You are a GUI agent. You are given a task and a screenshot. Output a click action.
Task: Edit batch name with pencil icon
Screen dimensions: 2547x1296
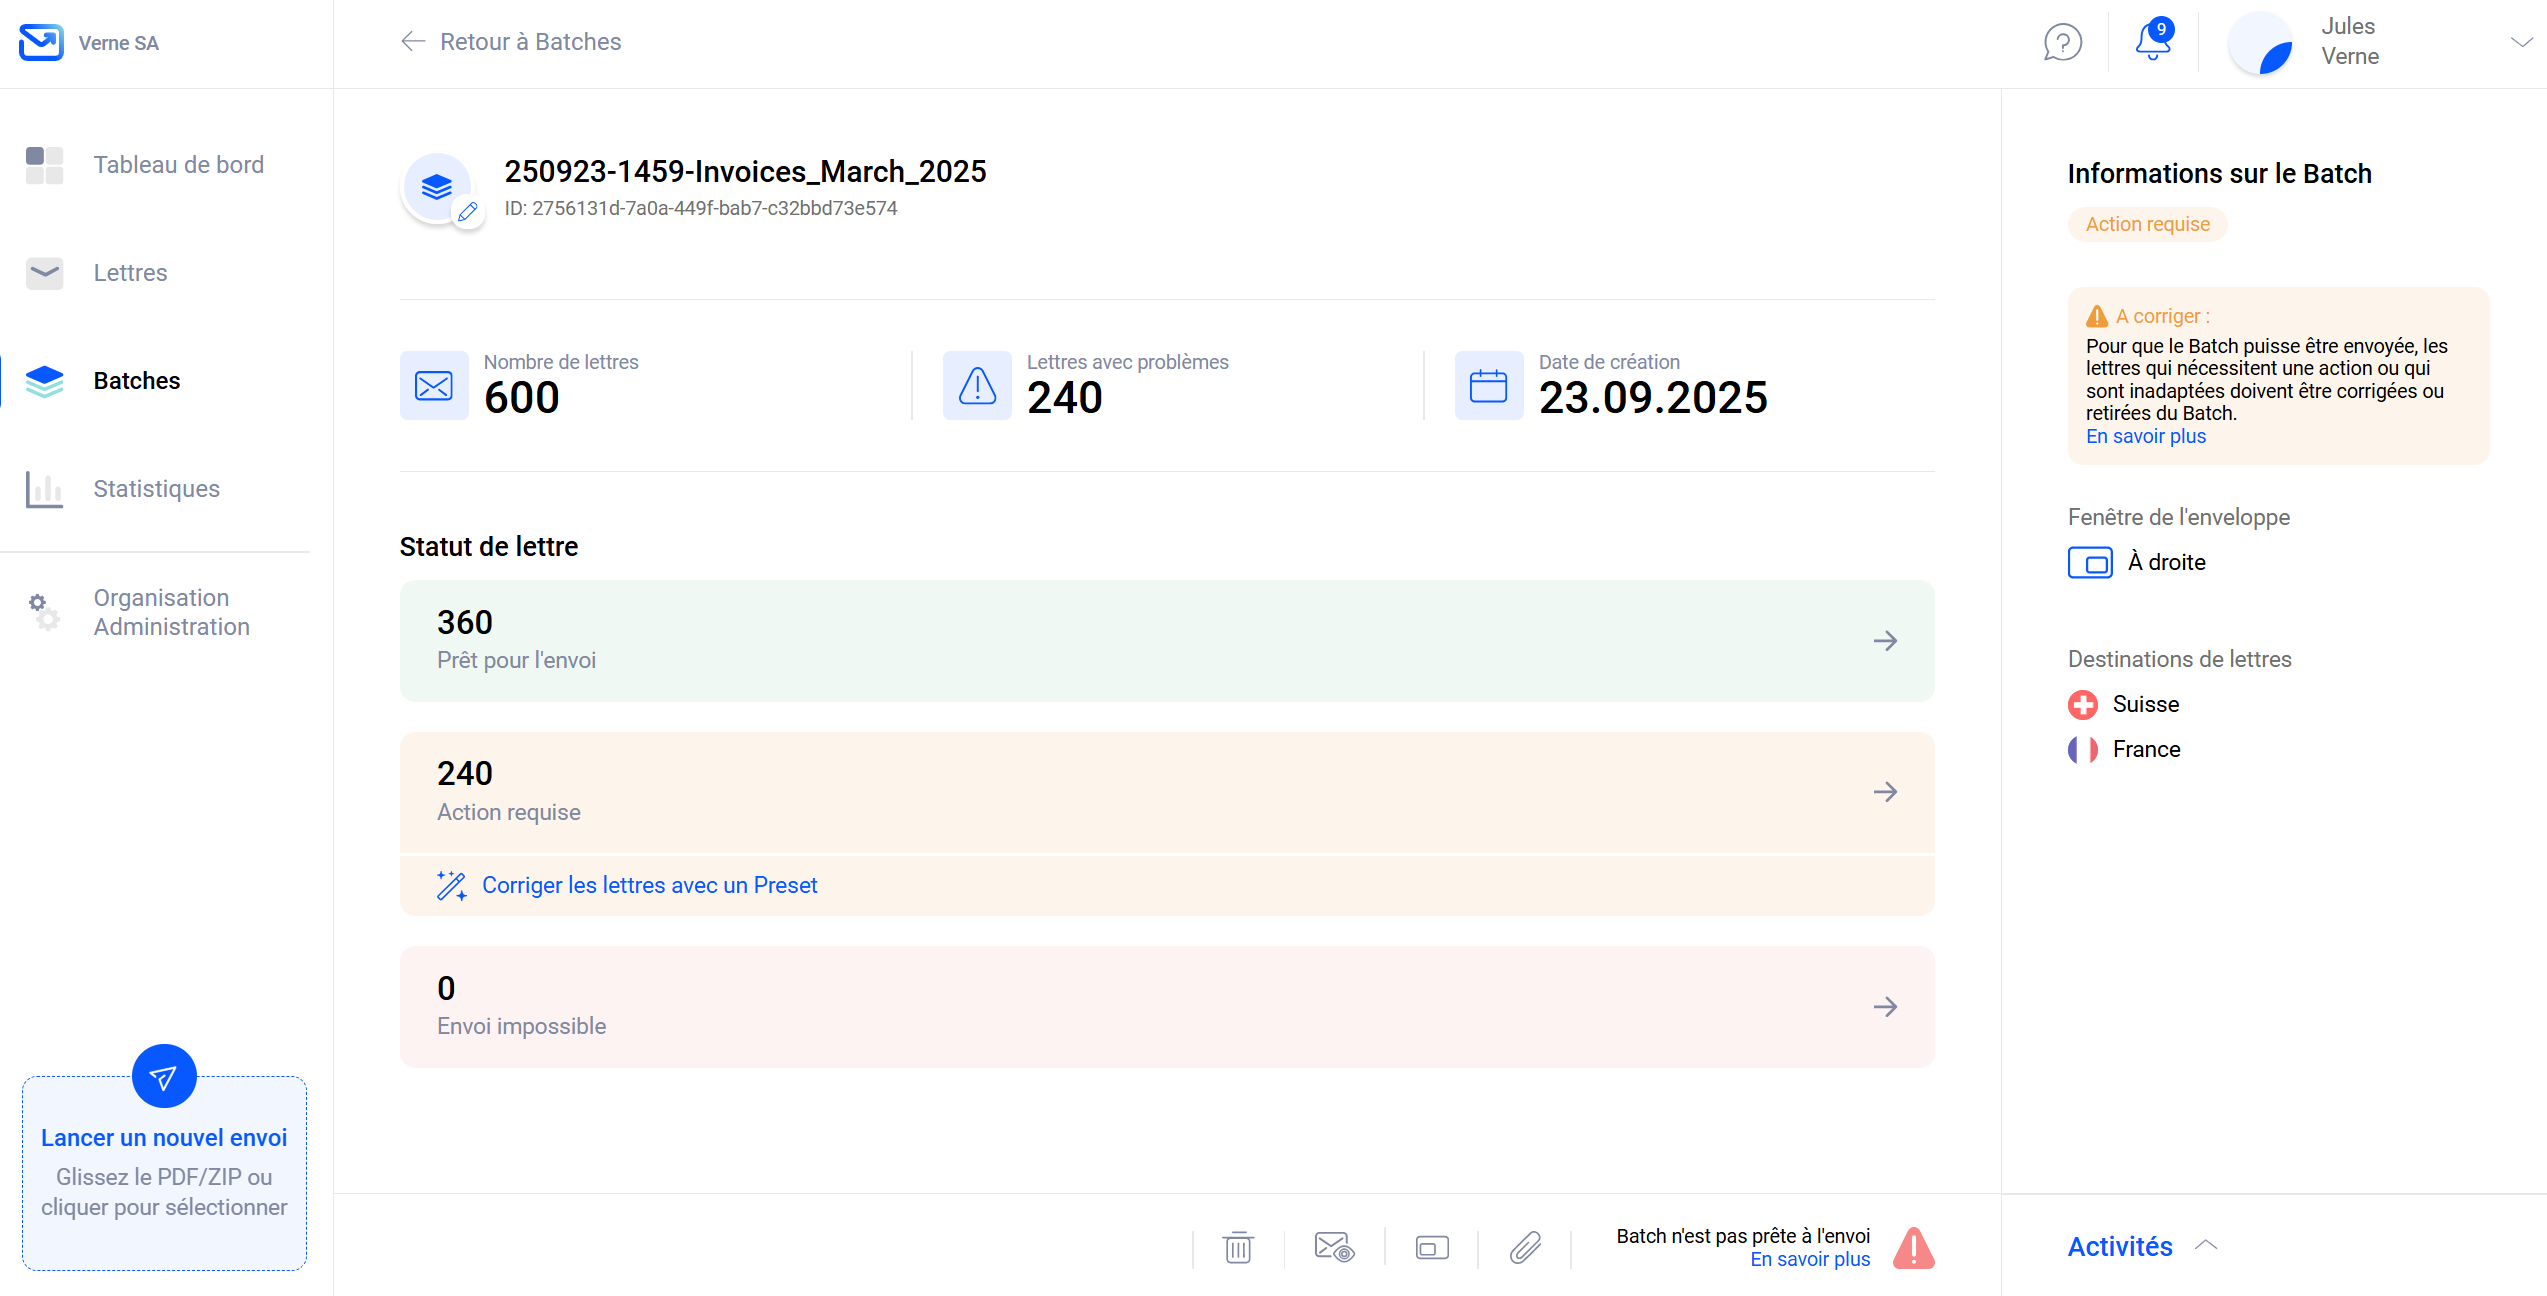tap(467, 212)
